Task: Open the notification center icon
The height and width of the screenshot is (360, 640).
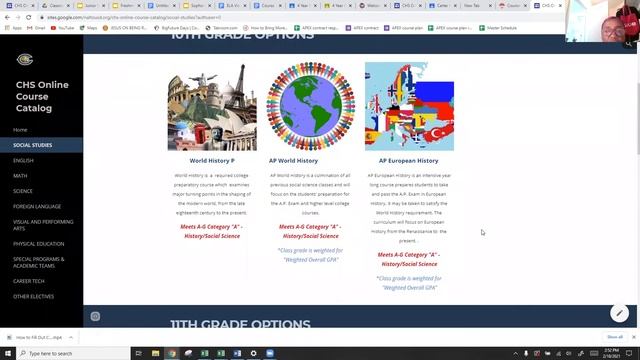Action: 629,353
